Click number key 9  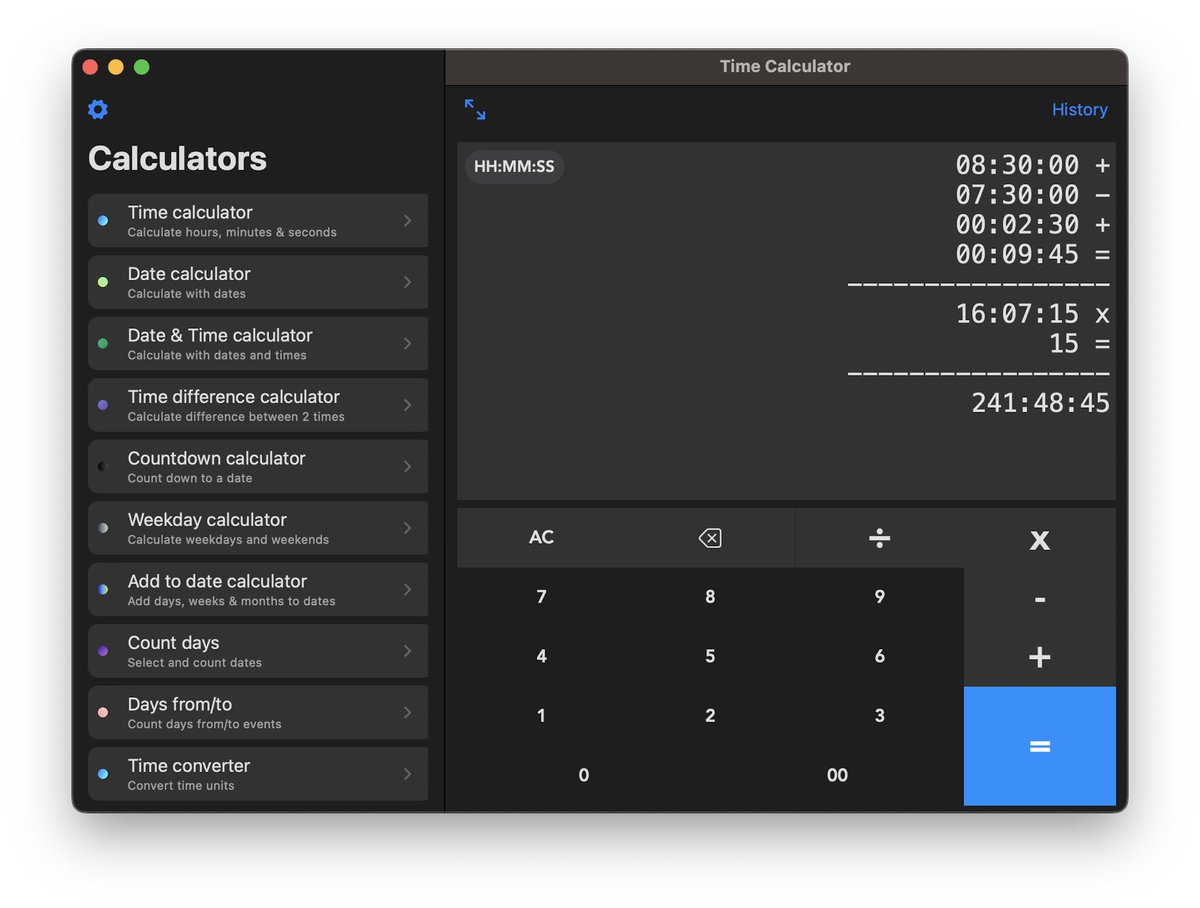tap(879, 597)
